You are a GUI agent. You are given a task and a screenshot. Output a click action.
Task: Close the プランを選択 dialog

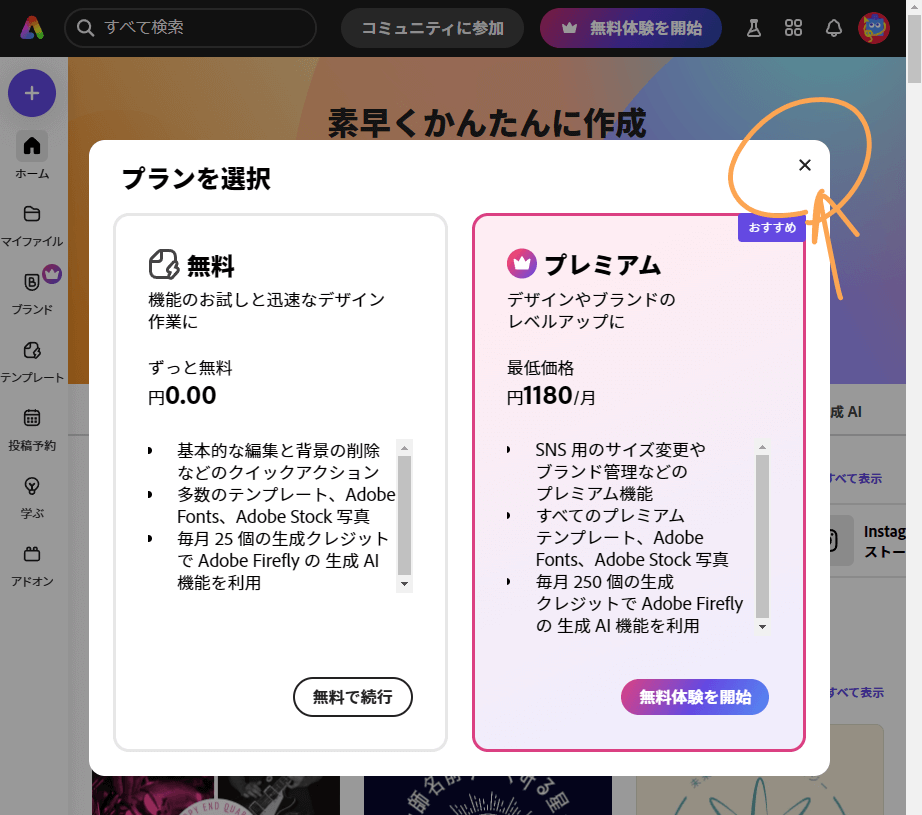coord(805,165)
